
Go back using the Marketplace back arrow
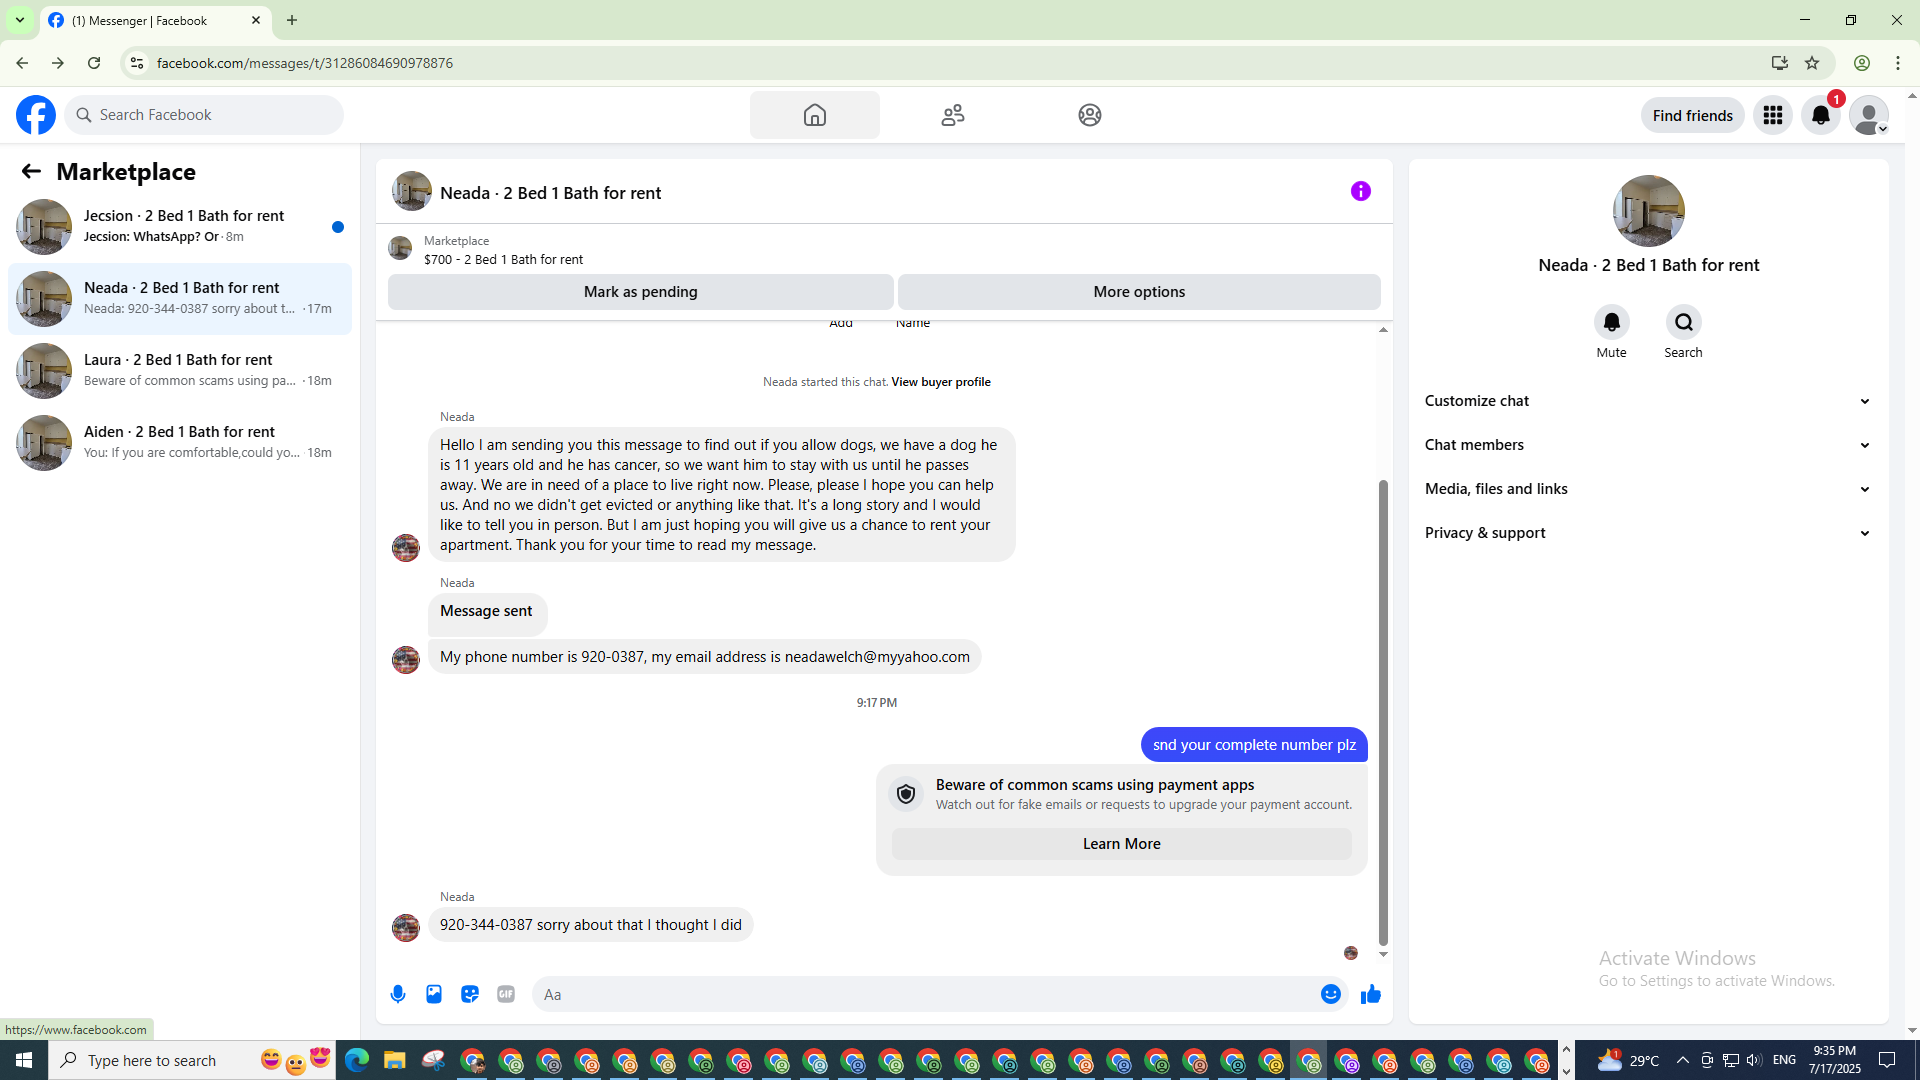pos(31,171)
